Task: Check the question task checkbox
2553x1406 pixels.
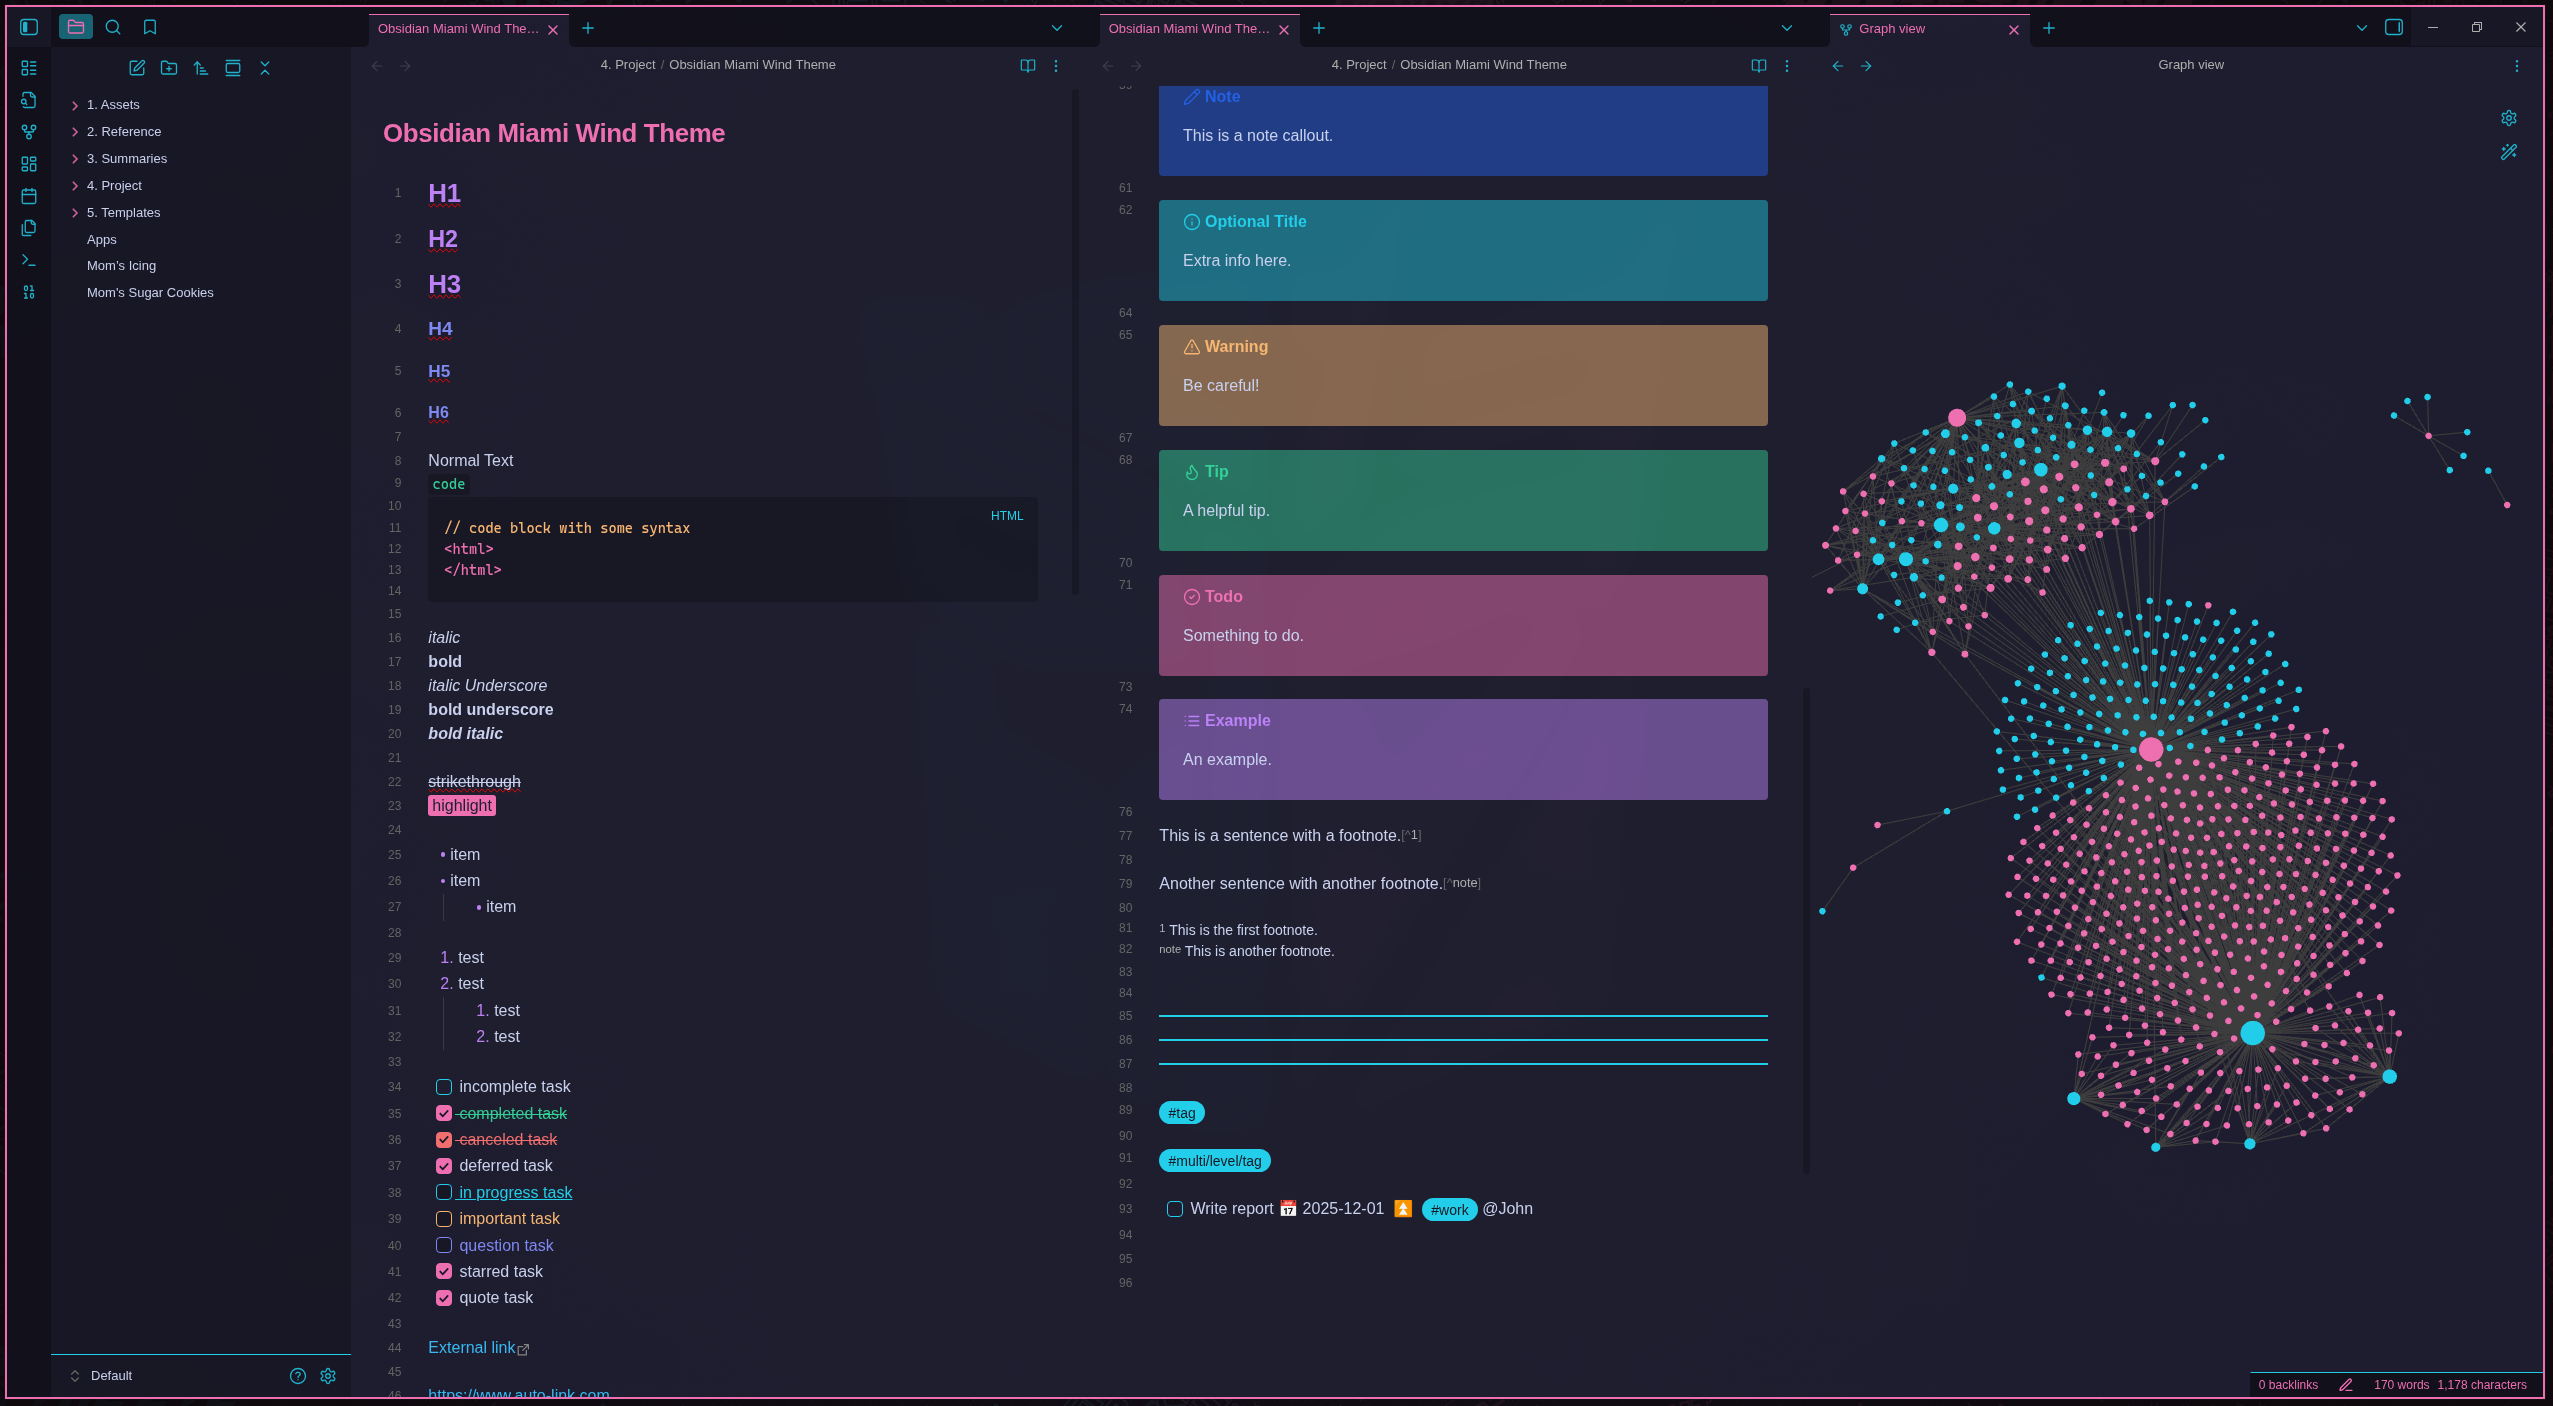Action: (x=444, y=1245)
